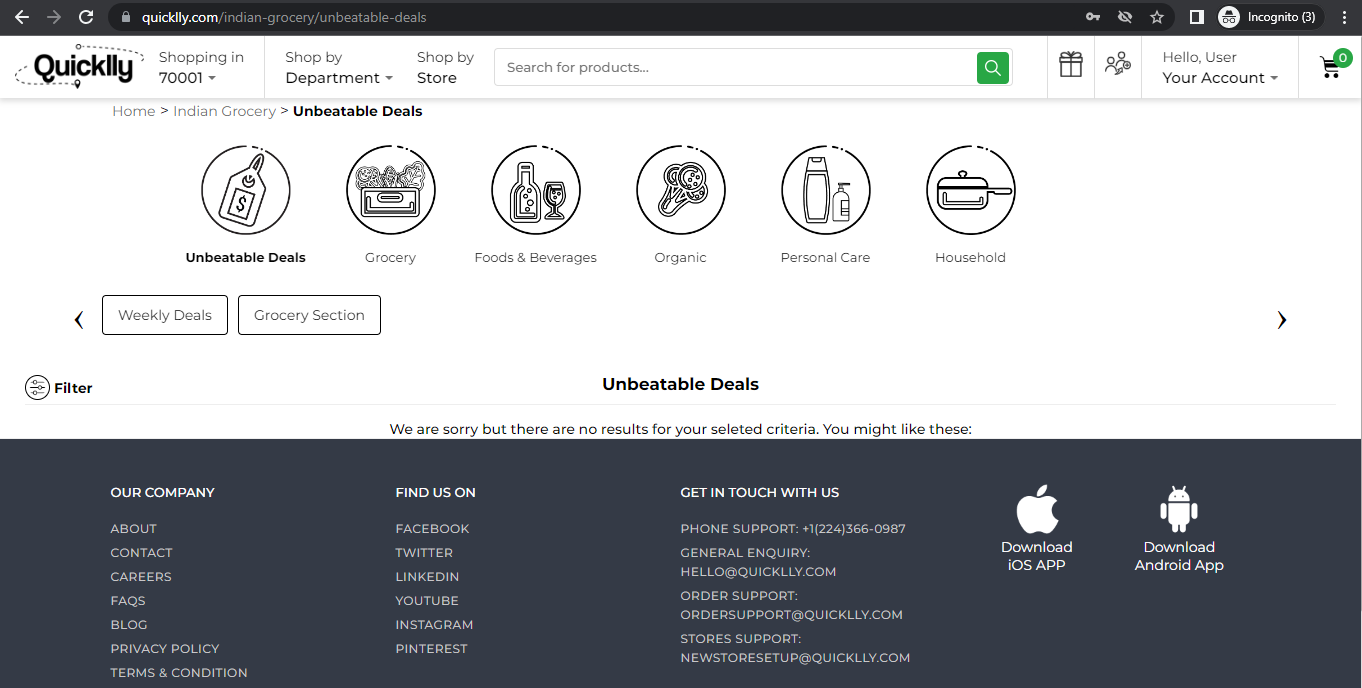
Task: Select the Unbeatable Deals price tag icon
Action: (246, 190)
